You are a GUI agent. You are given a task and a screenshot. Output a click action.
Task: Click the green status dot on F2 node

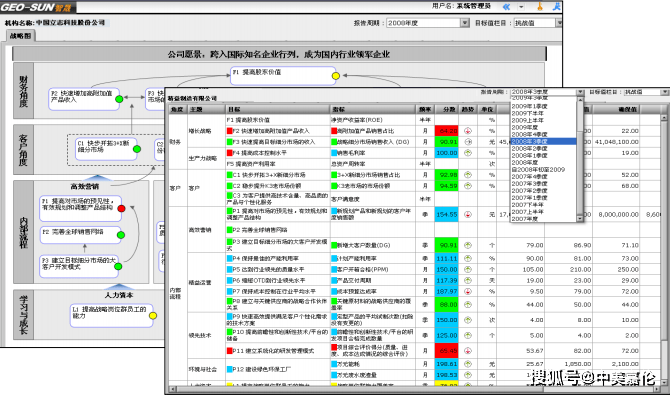120,99
